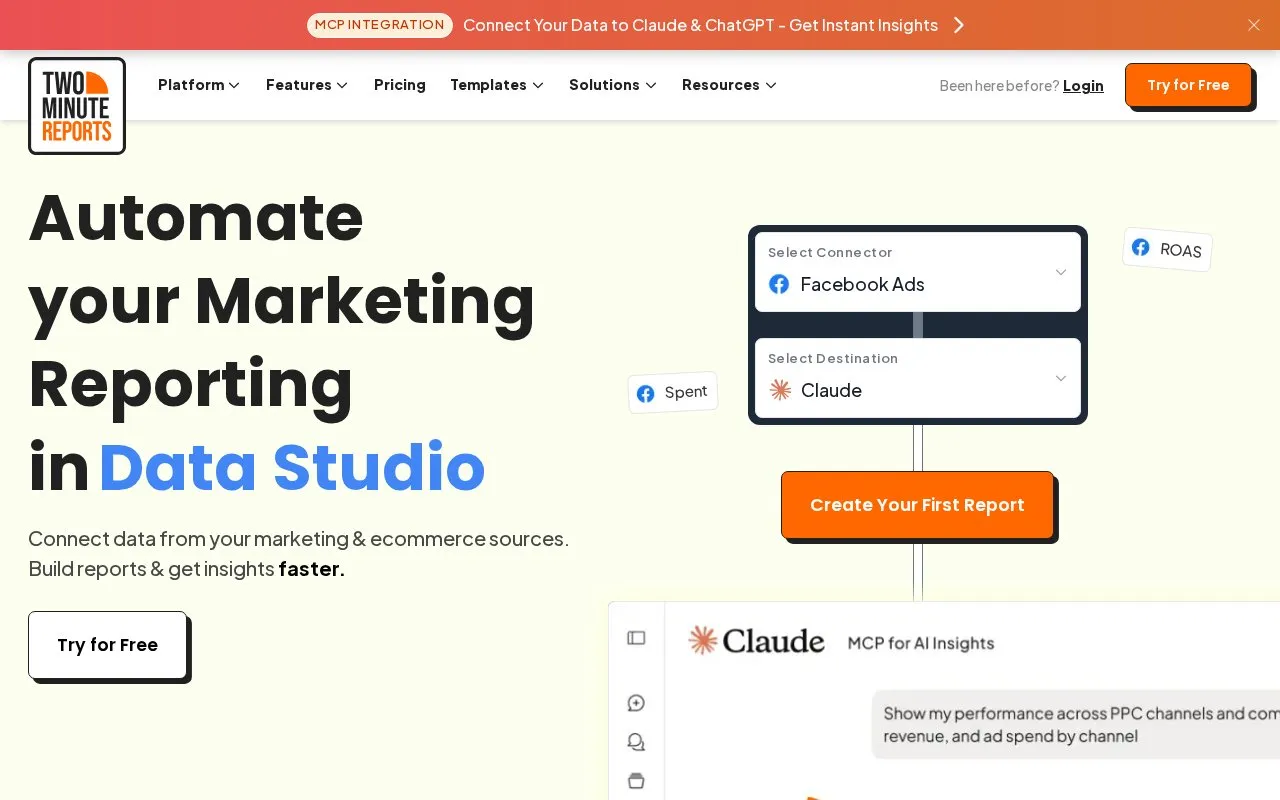Viewport: 1280px width, 800px height.
Task: Click the projects box icon in Claude preview
Action: 636,781
